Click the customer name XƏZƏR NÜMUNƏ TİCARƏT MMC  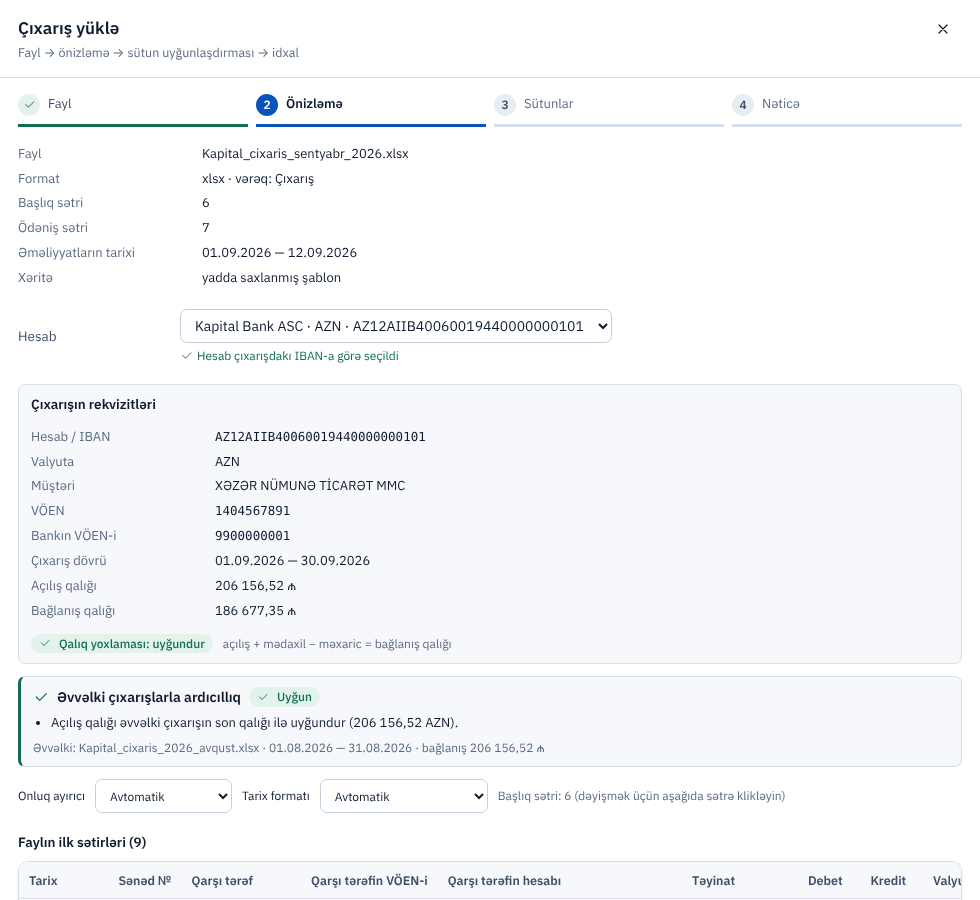(310, 486)
